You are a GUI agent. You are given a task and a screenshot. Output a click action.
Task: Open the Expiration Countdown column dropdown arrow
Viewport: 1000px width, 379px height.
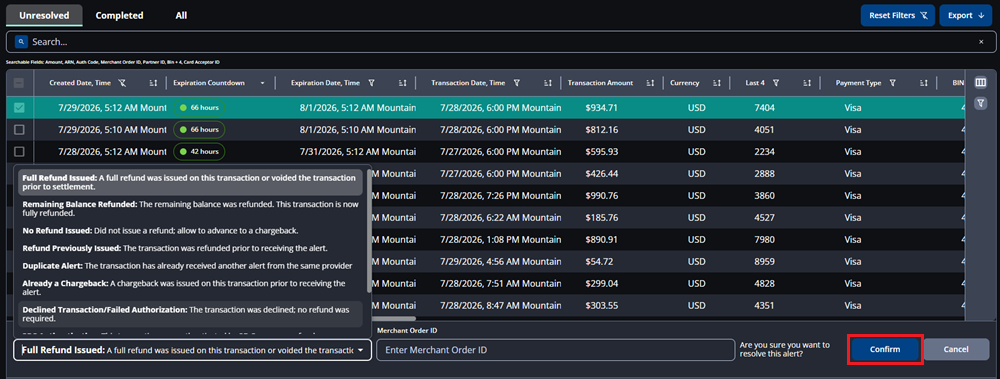coord(262,83)
